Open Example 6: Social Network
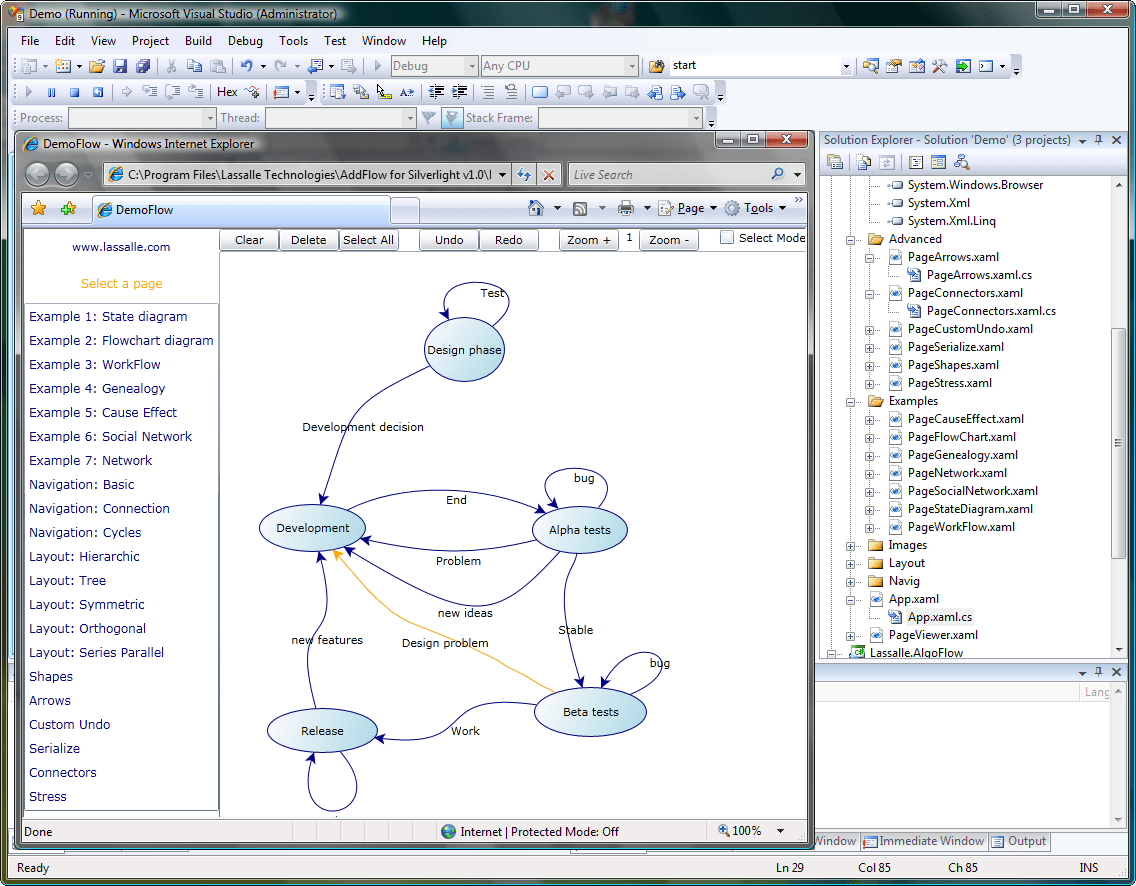The height and width of the screenshot is (886, 1136). 110,436
